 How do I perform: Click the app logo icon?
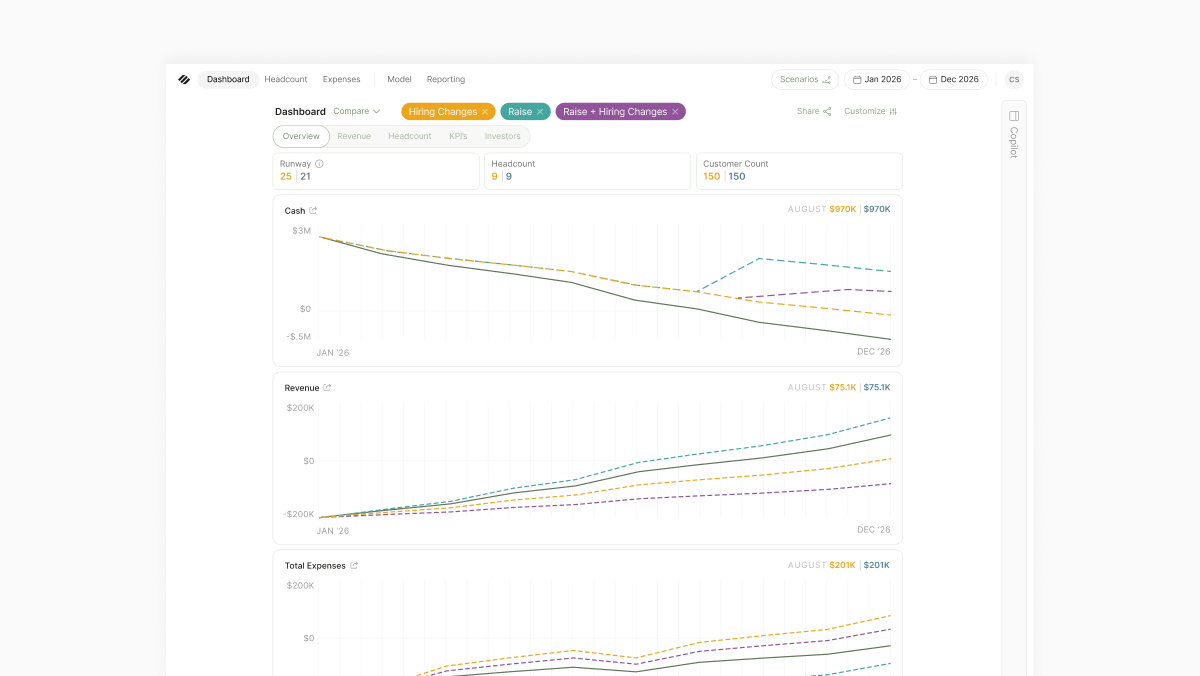pyautogui.click(x=184, y=80)
